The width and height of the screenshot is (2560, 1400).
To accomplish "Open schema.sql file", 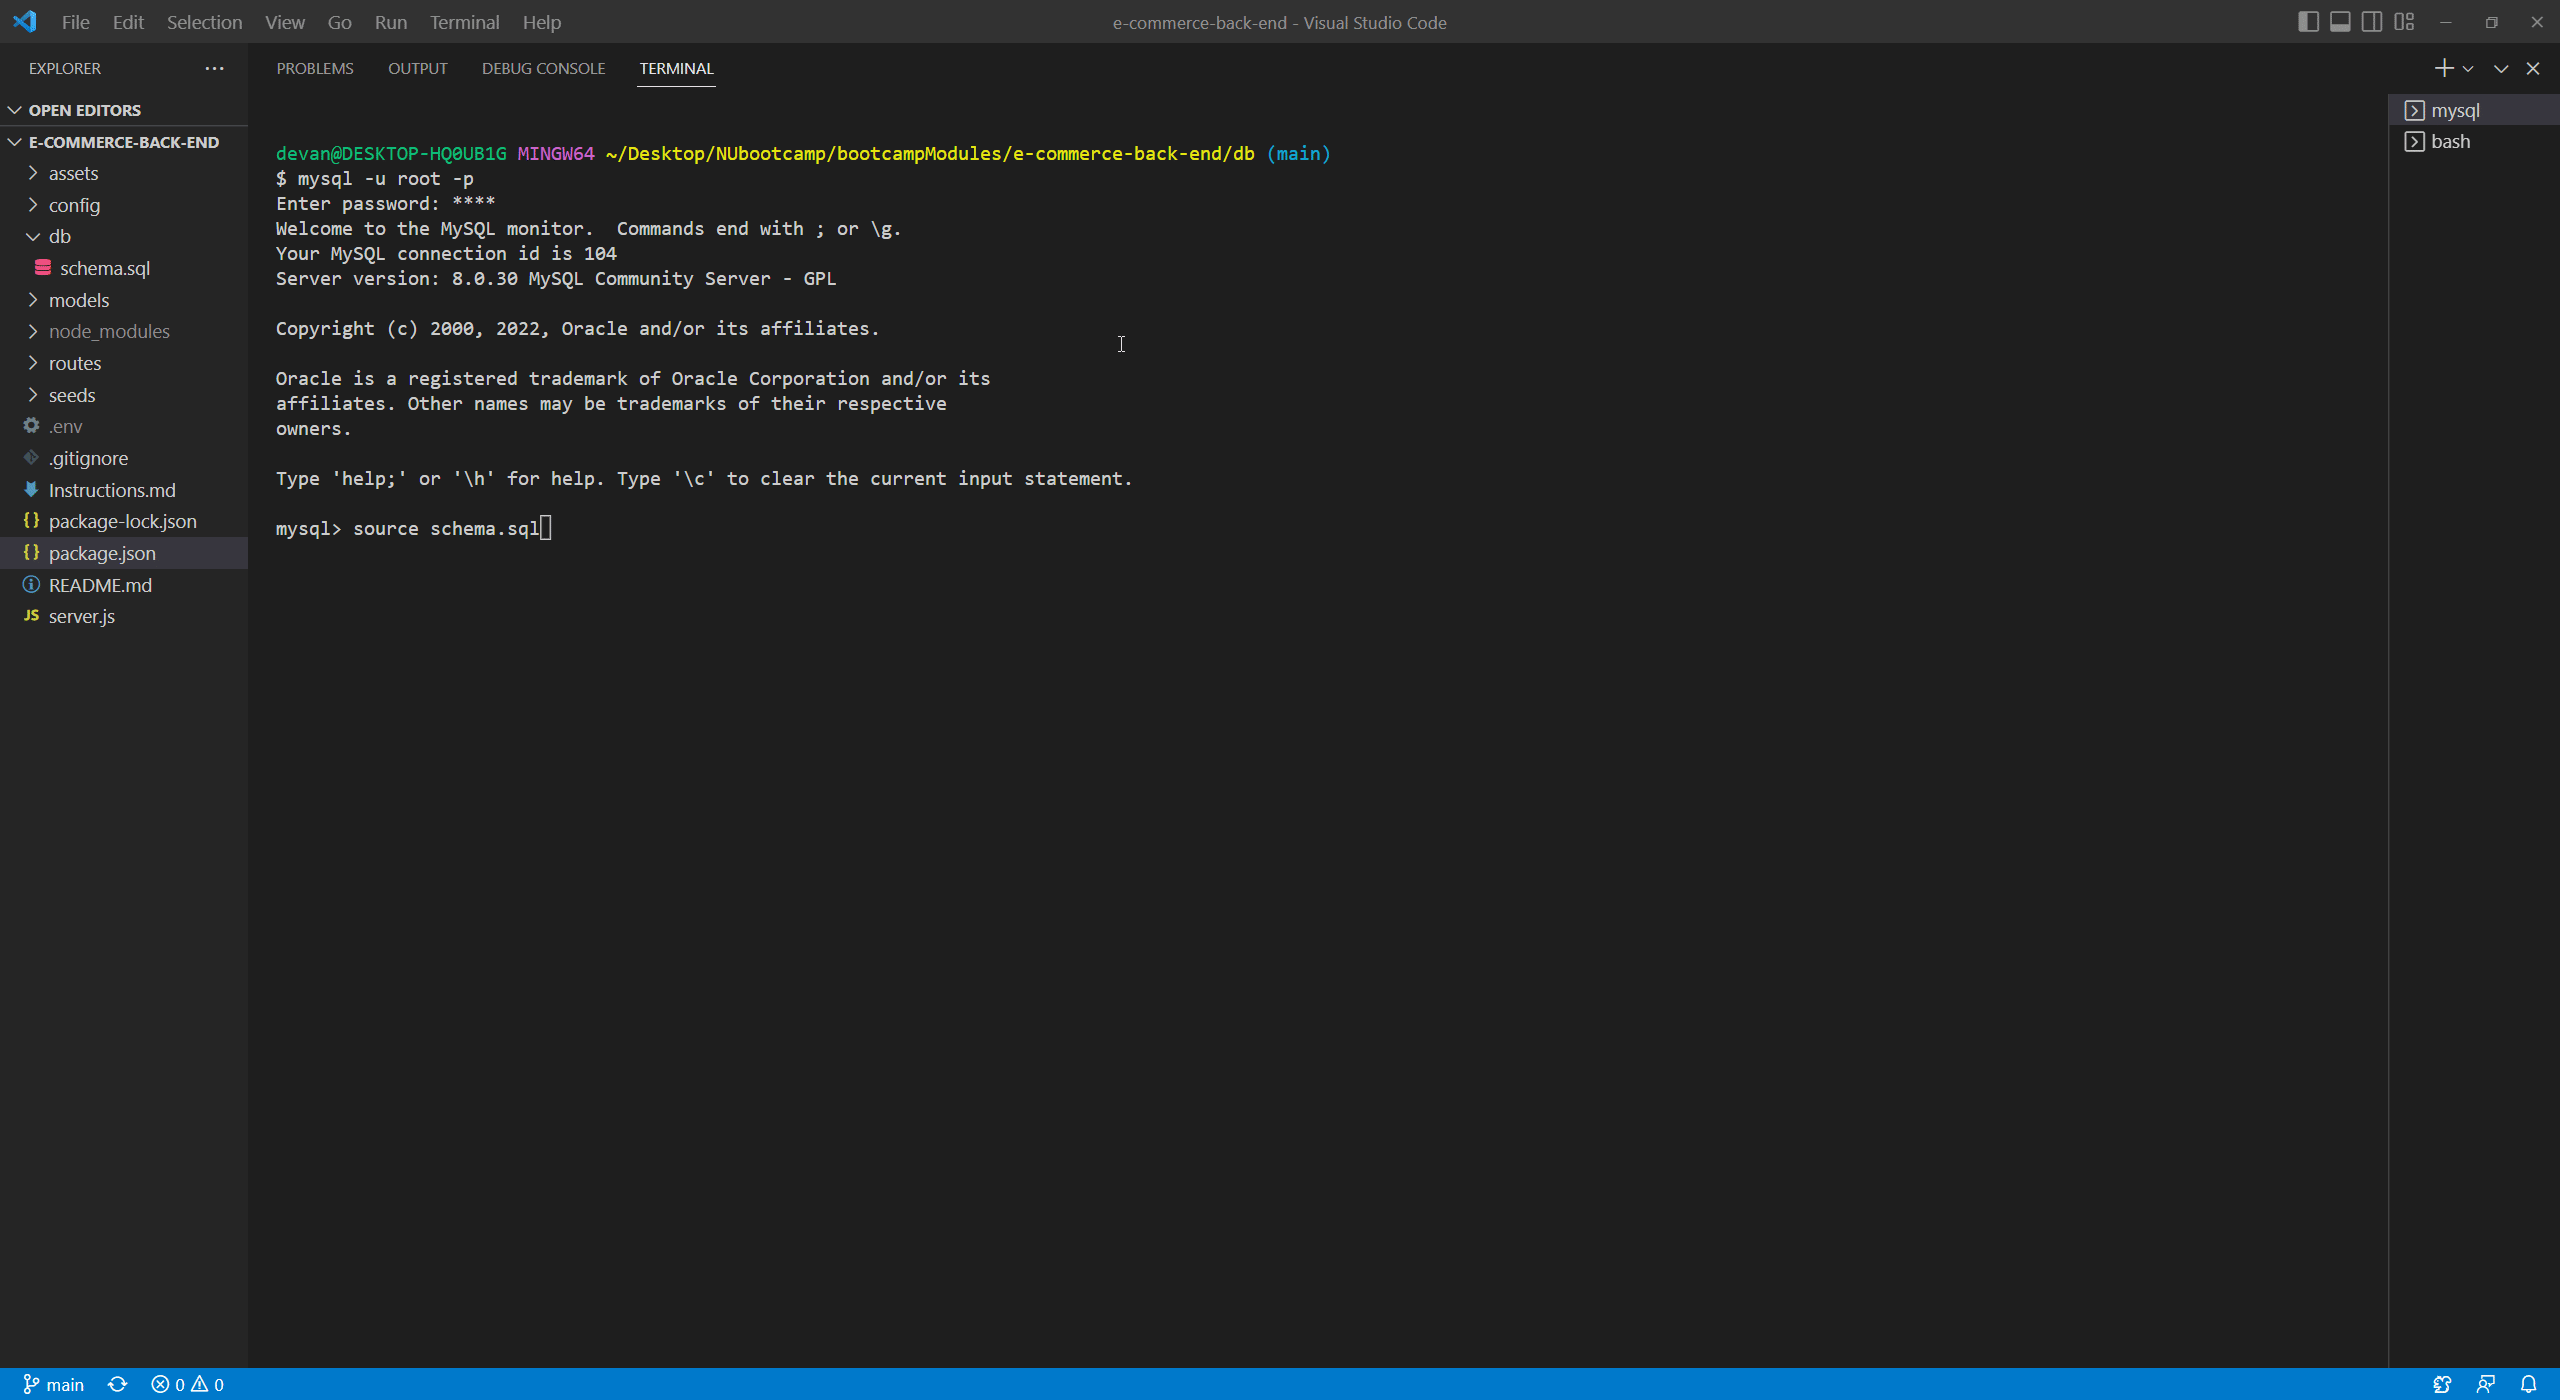I will (105, 267).
